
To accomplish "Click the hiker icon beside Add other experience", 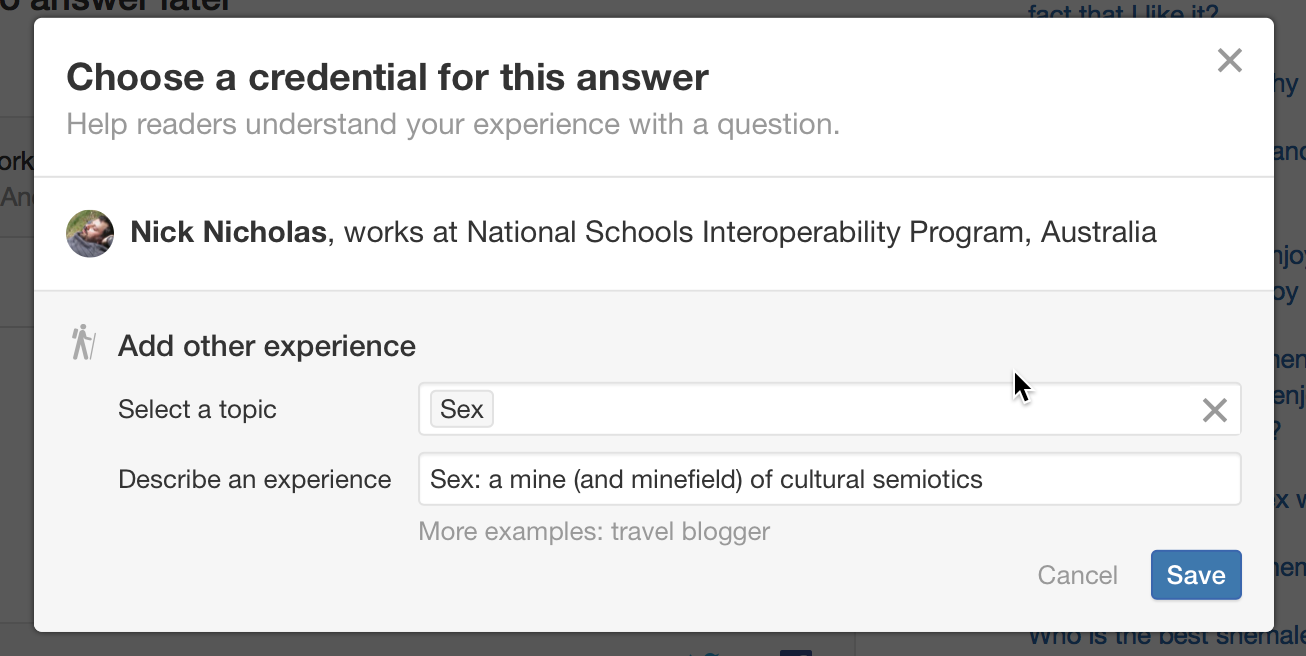I will pos(84,343).
